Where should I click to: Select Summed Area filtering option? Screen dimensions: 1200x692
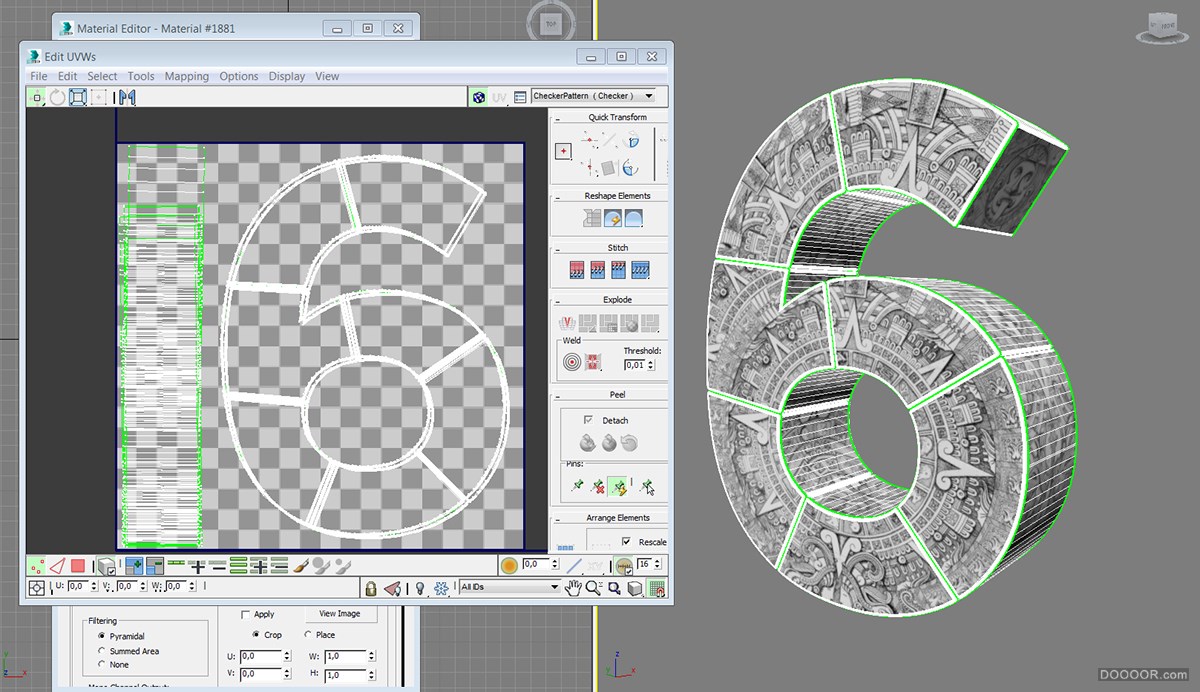click(102, 651)
